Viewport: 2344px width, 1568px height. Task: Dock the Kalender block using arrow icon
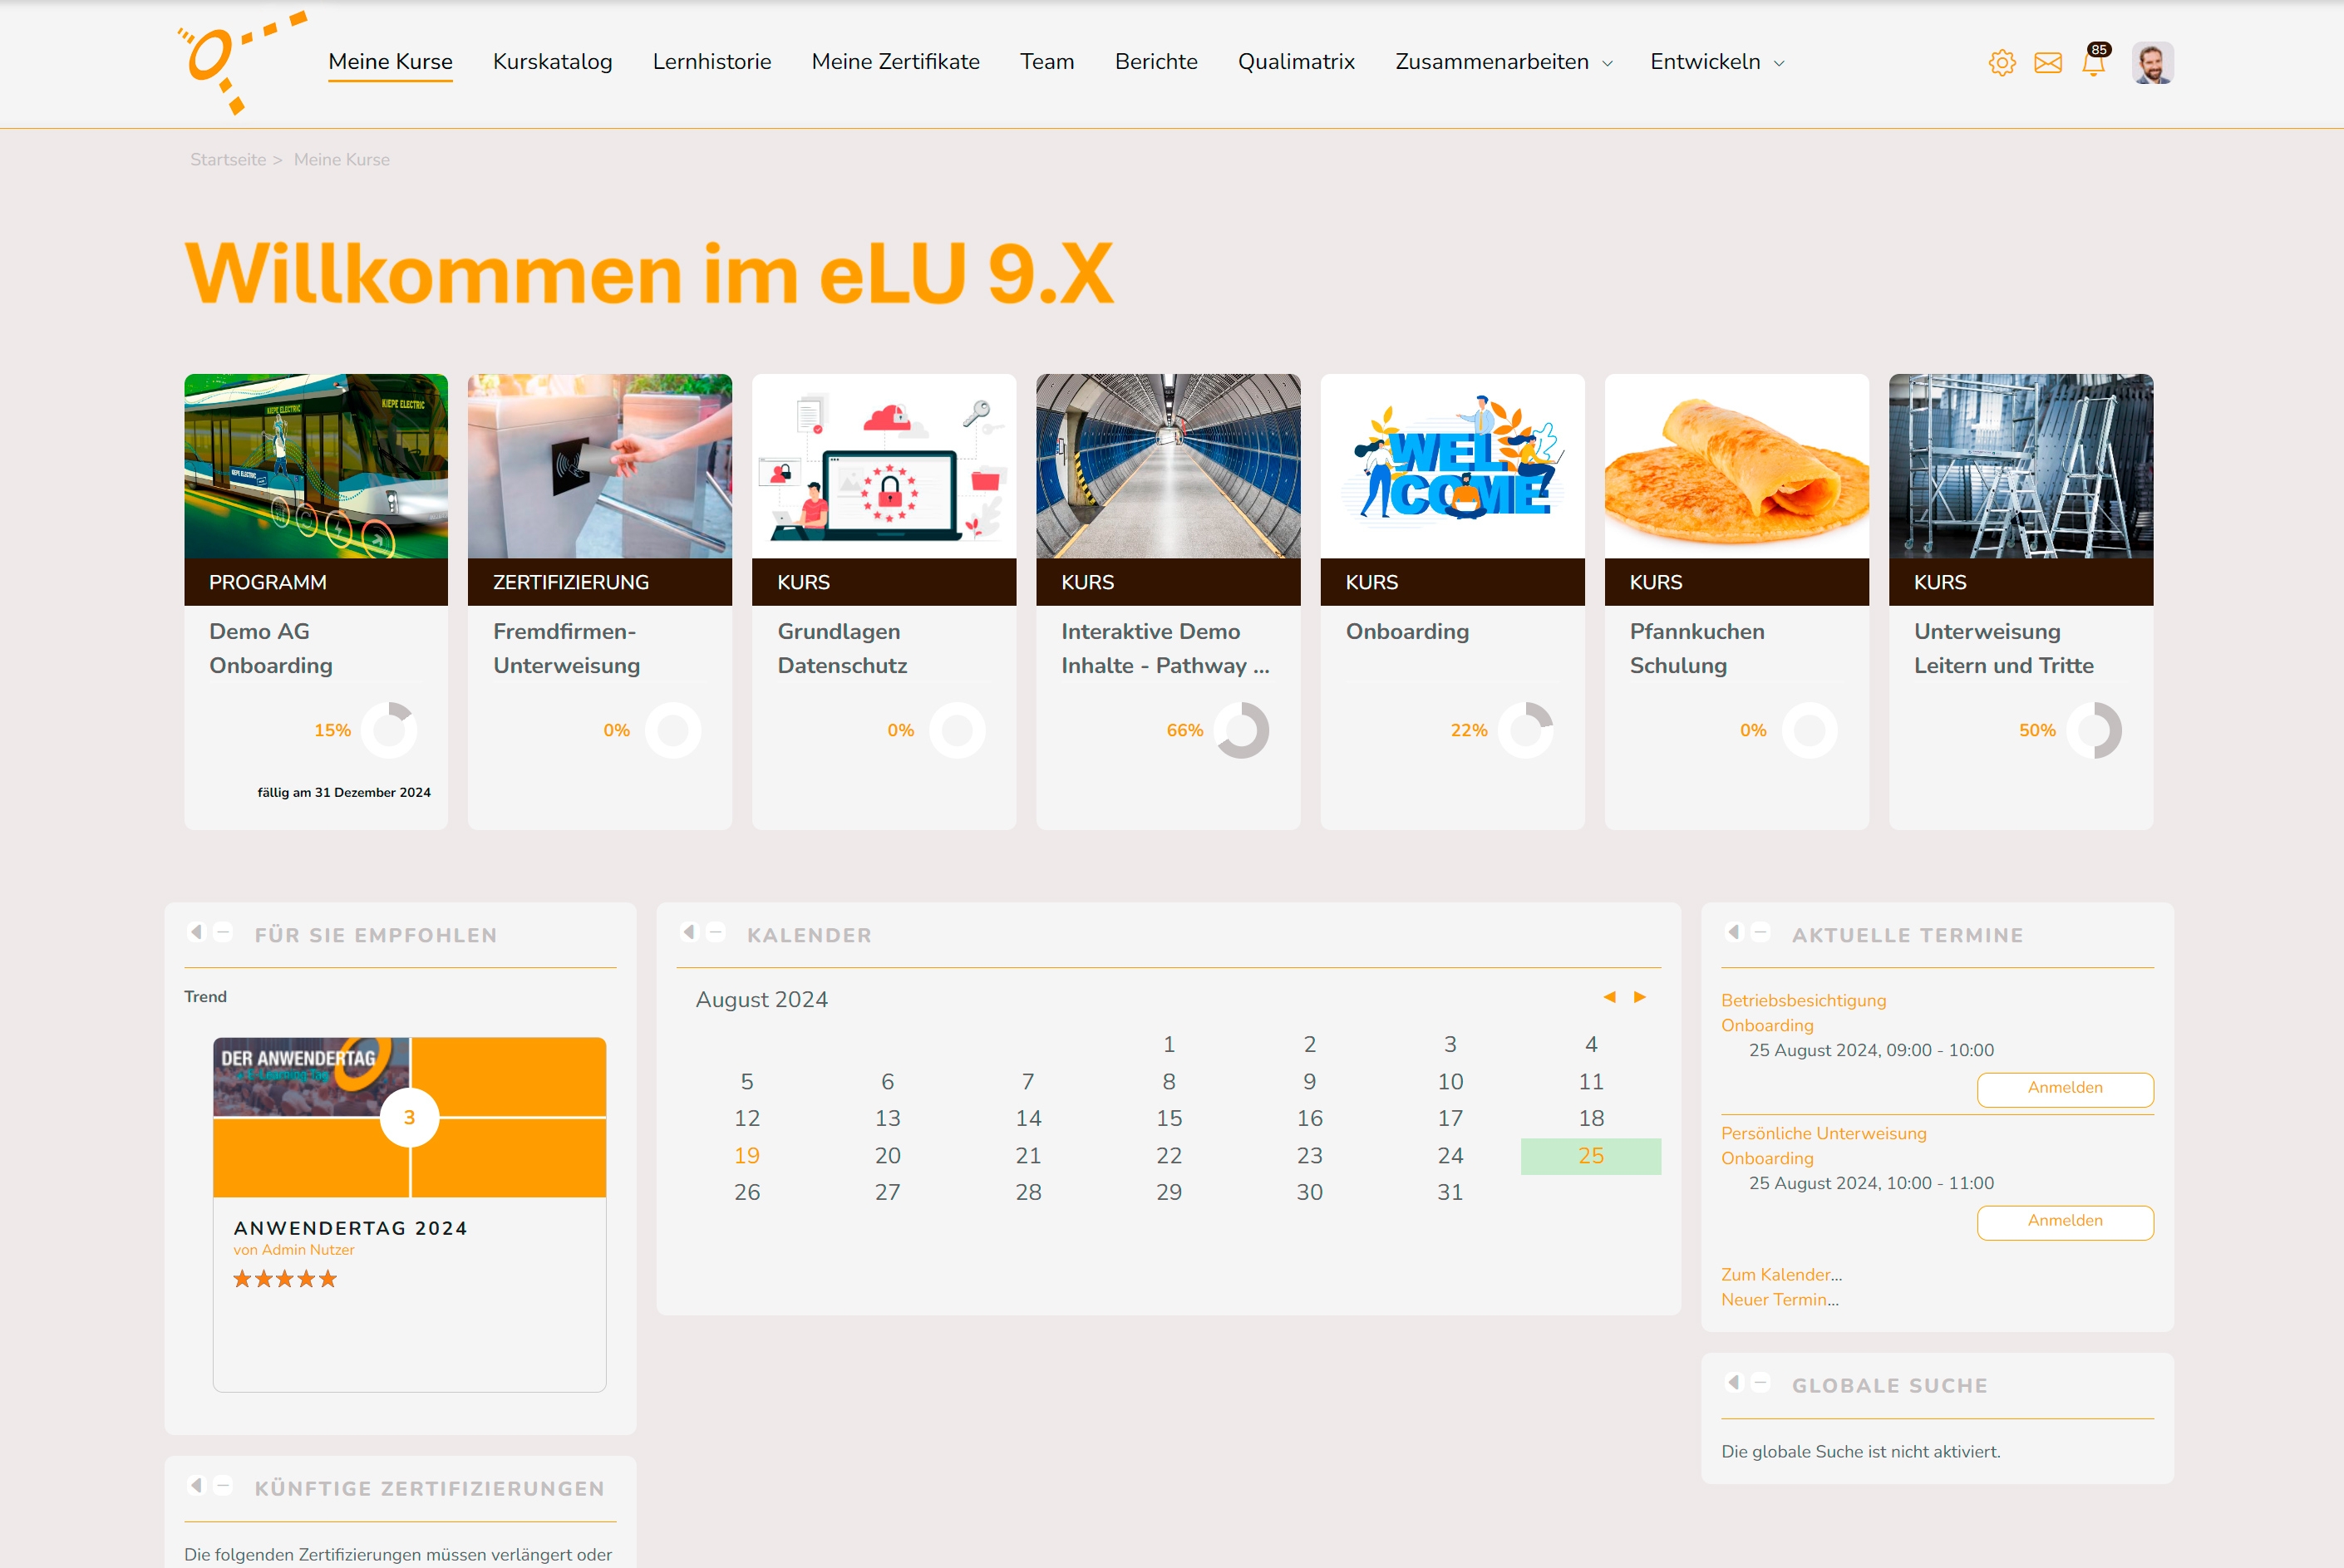point(689,932)
